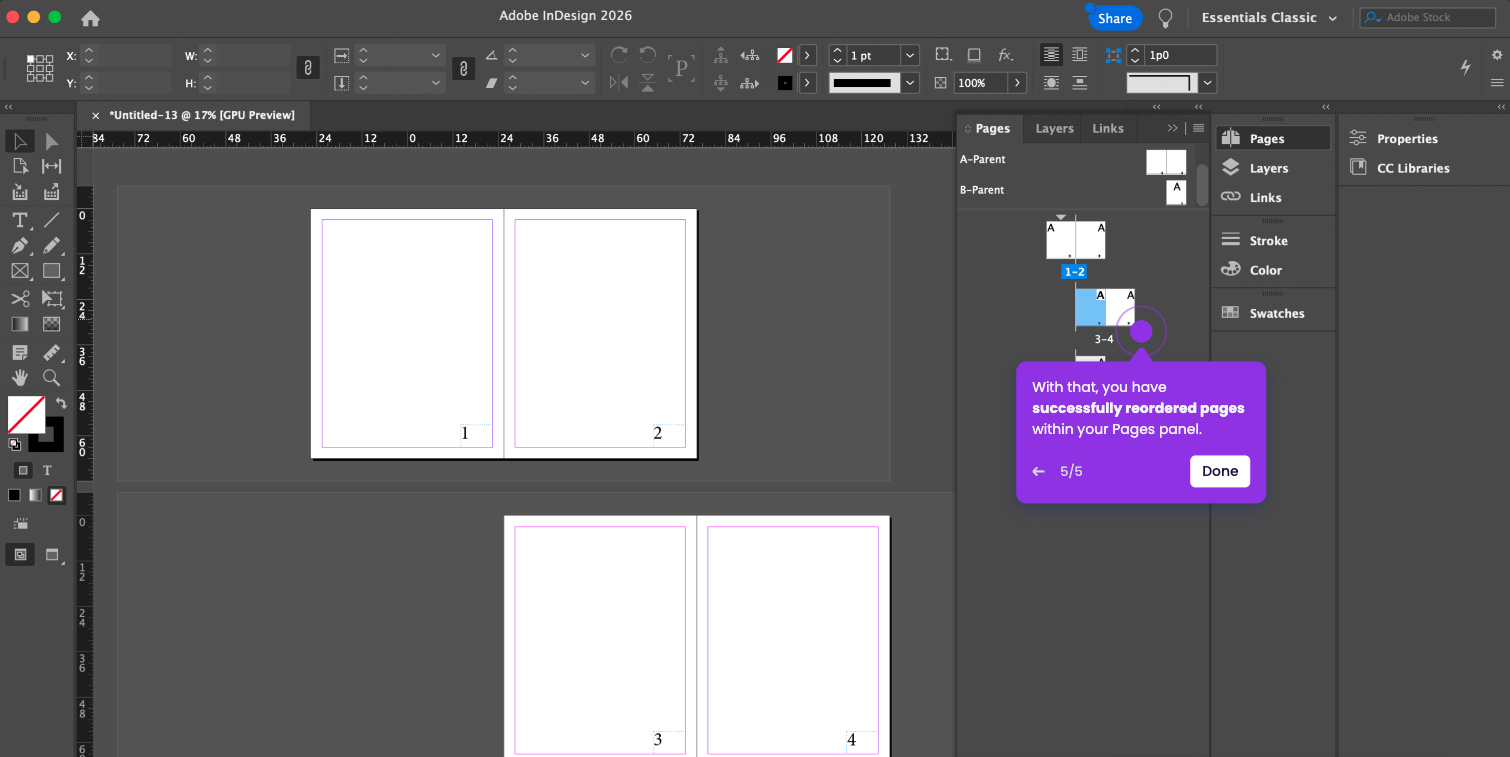1510x757 pixels.
Task: Open the stroke style dropdown
Action: (909, 83)
